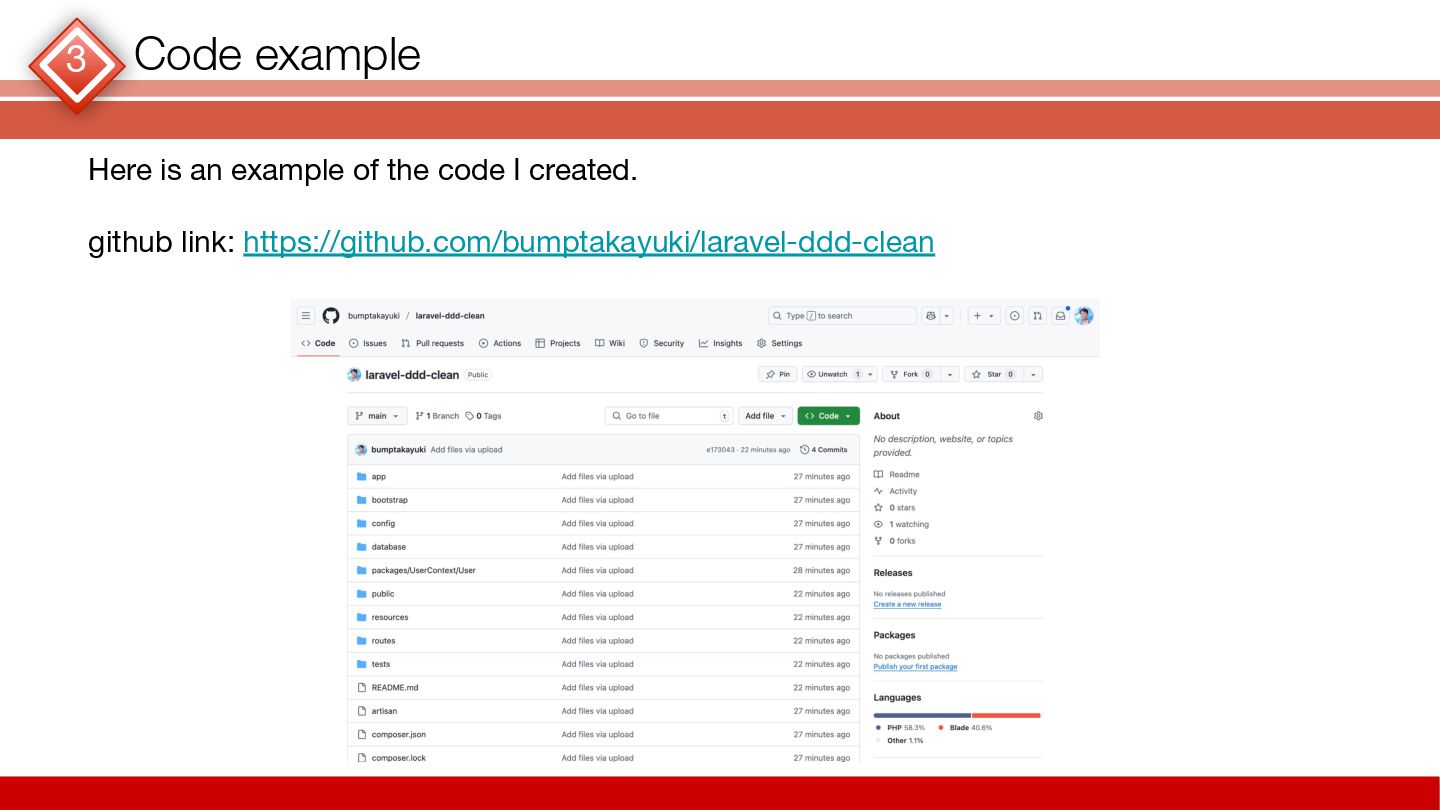Open the routes folder
The width and height of the screenshot is (1440, 810).
[383, 641]
